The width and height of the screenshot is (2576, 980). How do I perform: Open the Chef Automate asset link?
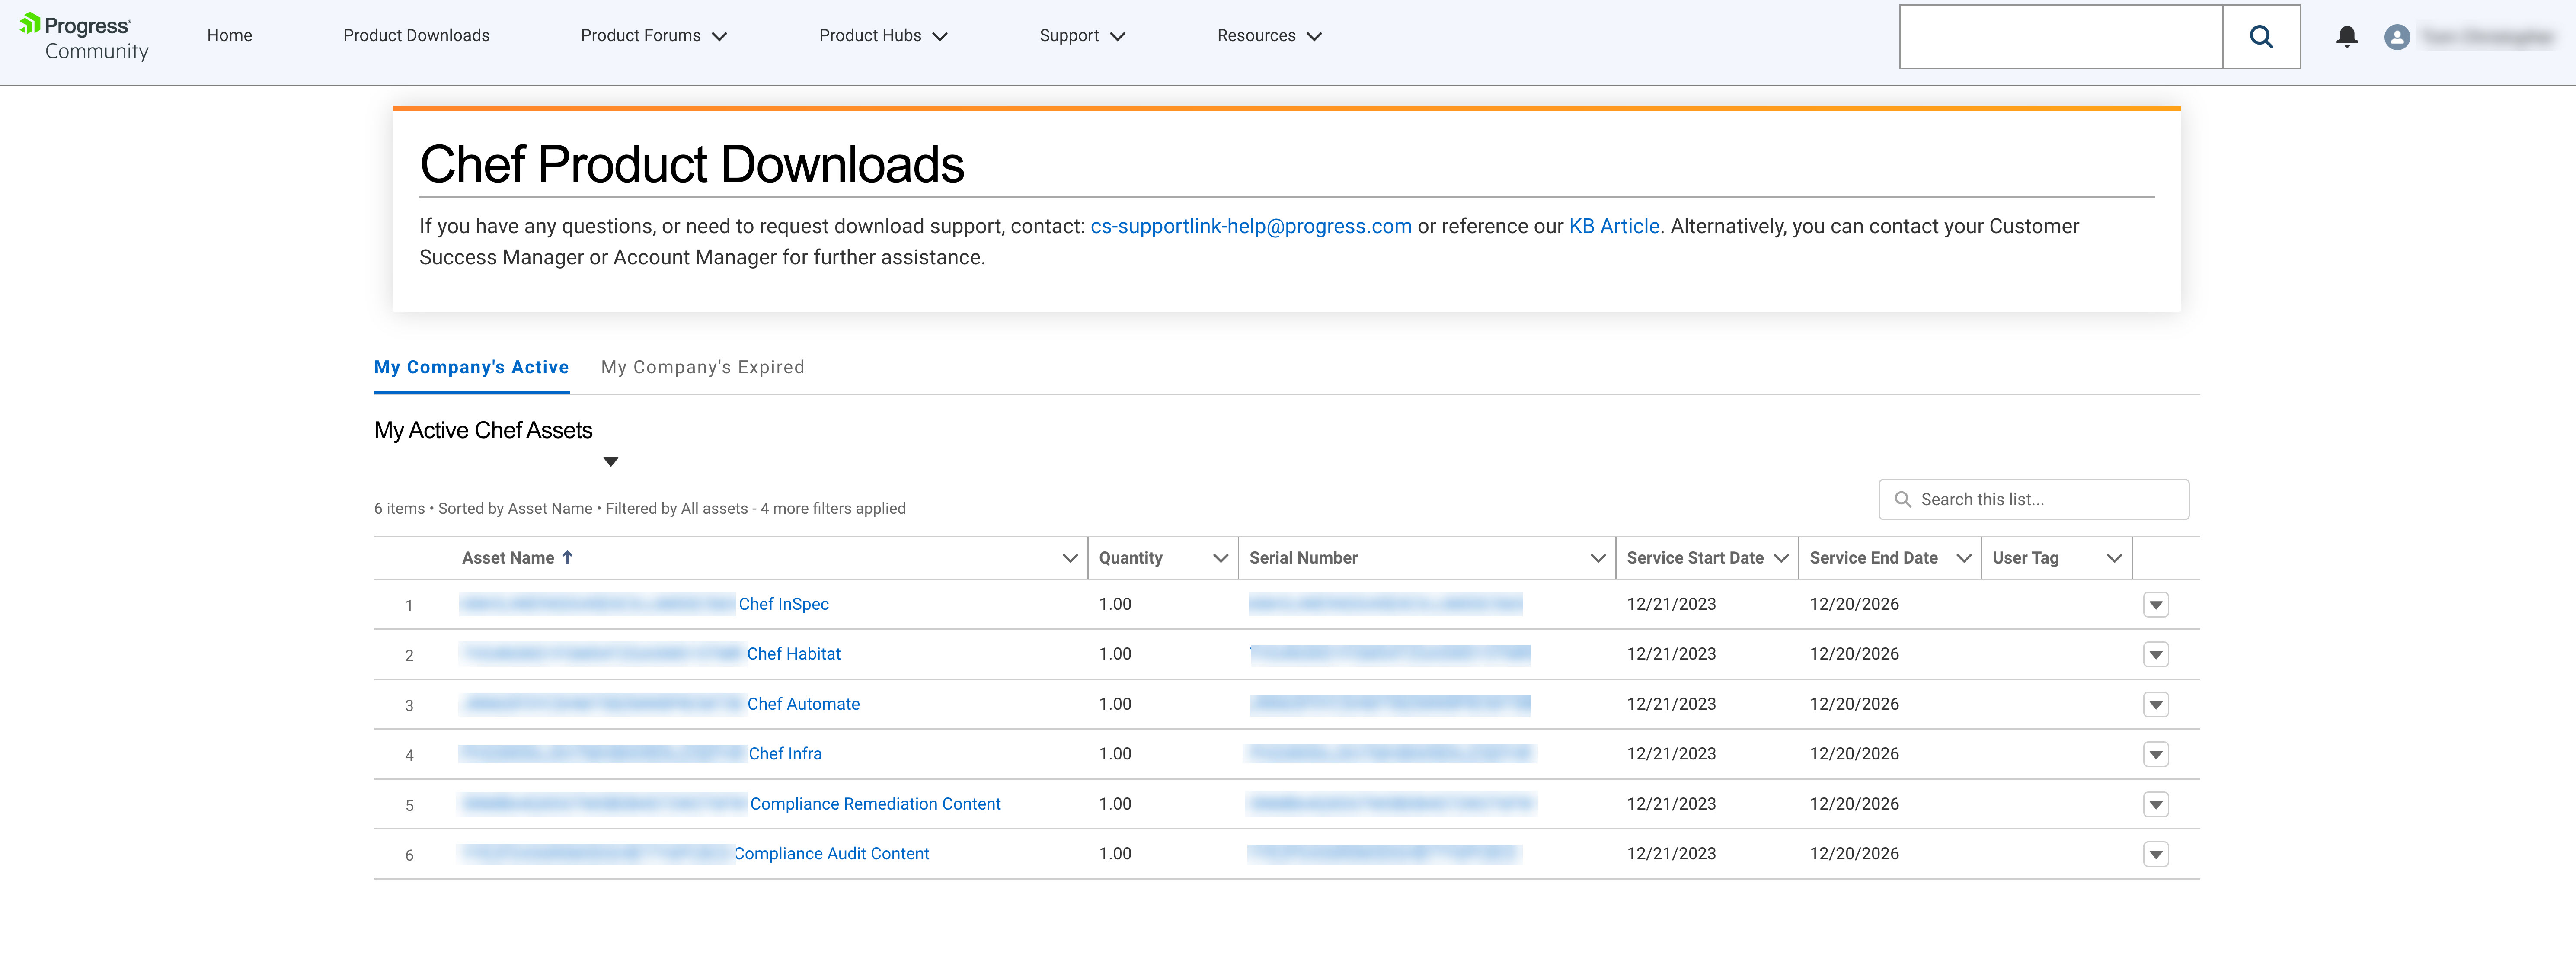coord(802,704)
